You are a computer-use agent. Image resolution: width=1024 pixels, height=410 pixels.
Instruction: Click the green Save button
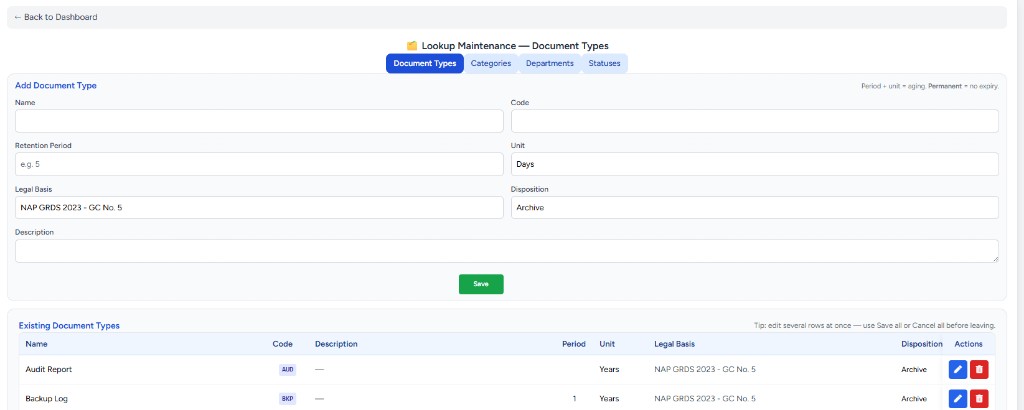coord(481,284)
